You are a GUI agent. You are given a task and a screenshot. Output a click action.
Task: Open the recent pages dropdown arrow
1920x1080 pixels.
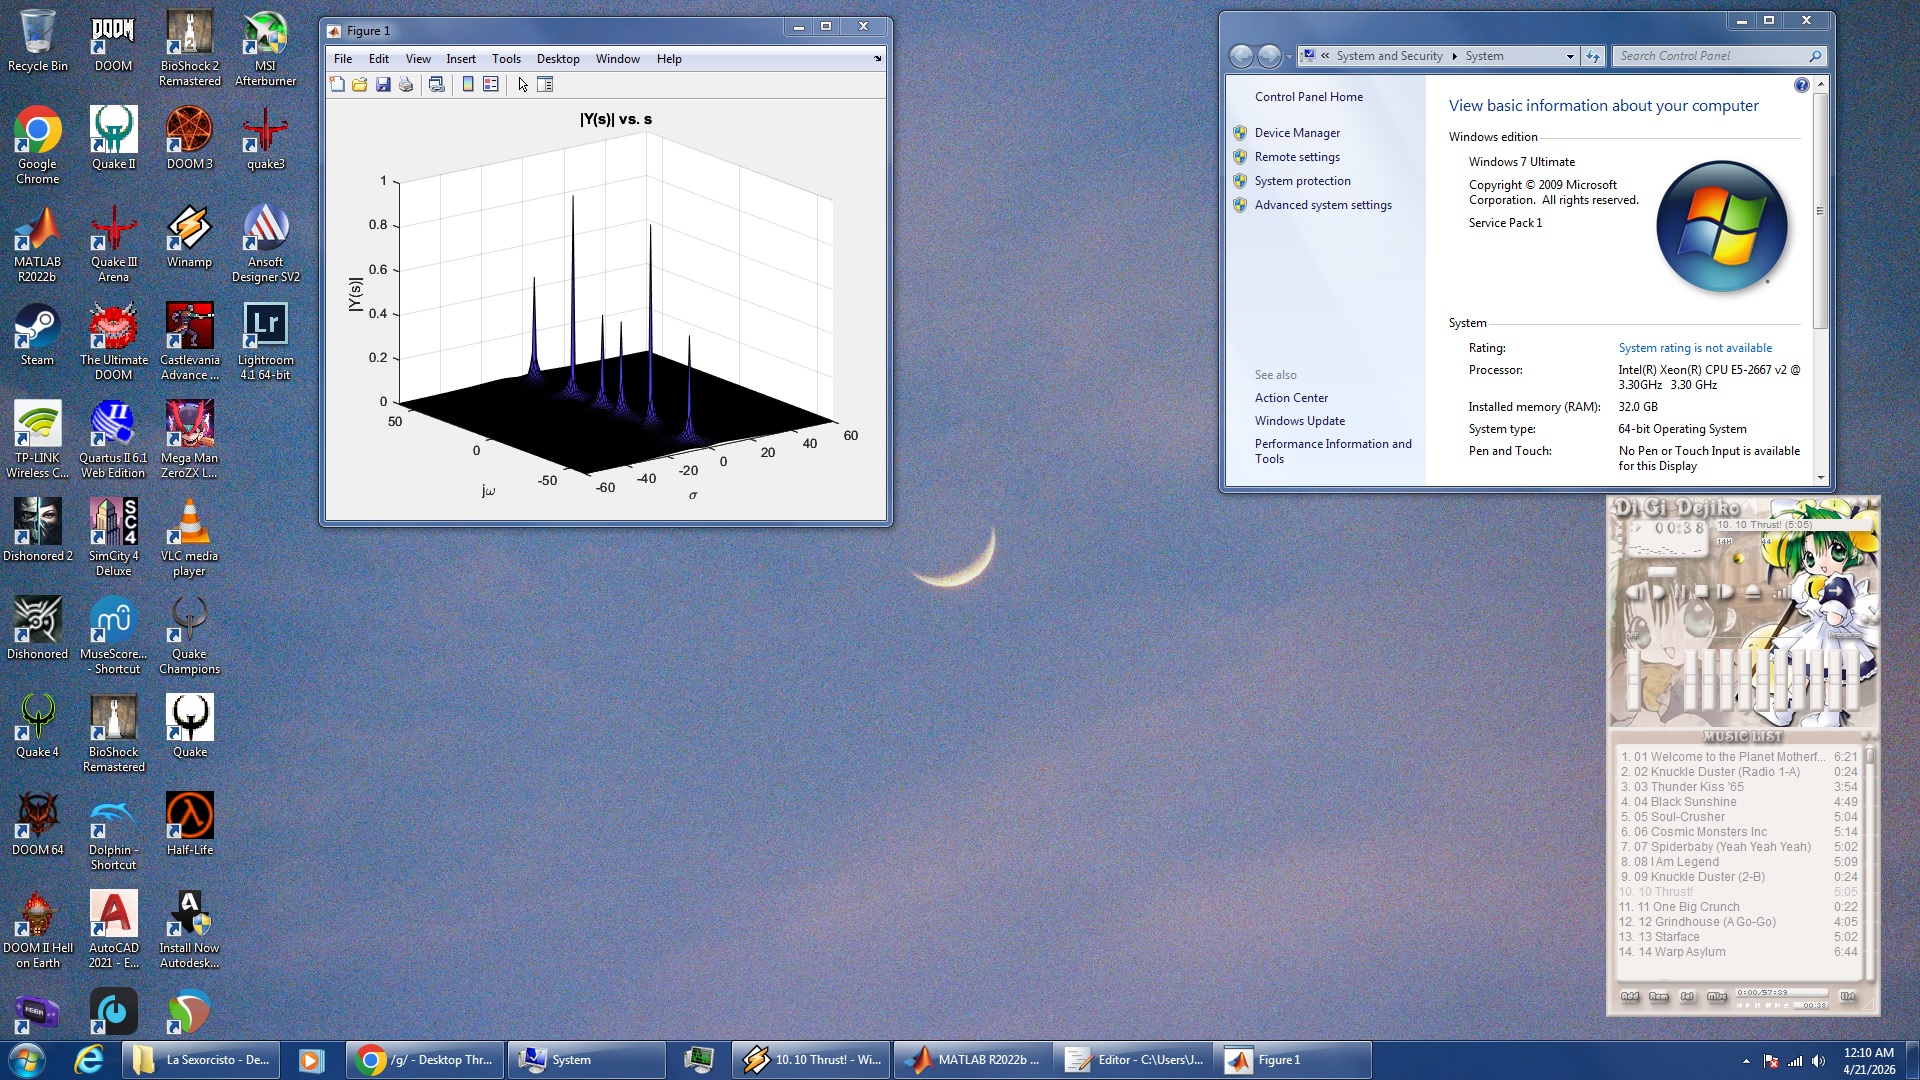pyautogui.click(x=1288, y=56)
